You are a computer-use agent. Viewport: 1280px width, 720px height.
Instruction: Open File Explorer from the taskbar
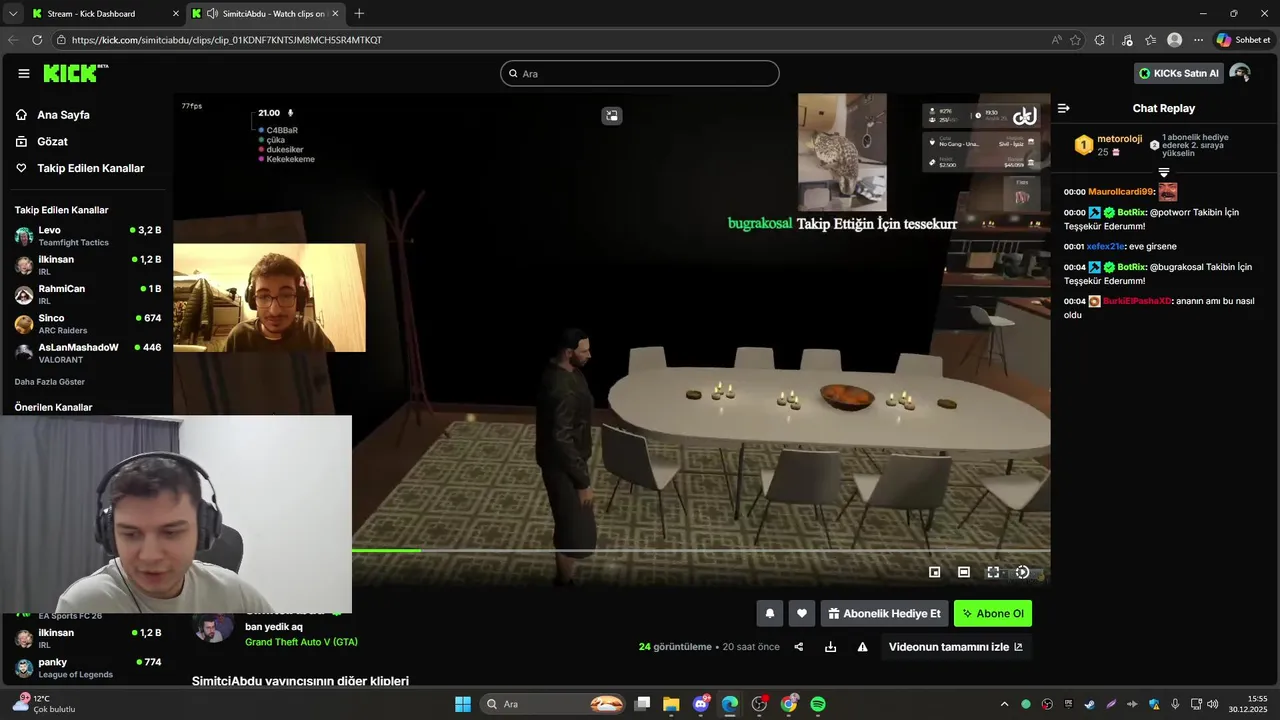(671, 704)
